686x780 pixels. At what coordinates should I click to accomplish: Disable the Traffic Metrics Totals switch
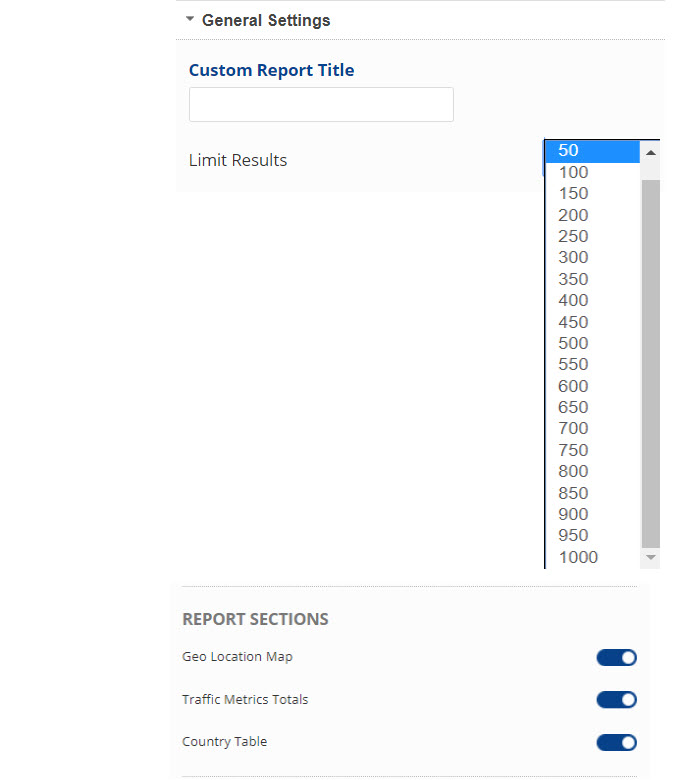click(616, 700)
